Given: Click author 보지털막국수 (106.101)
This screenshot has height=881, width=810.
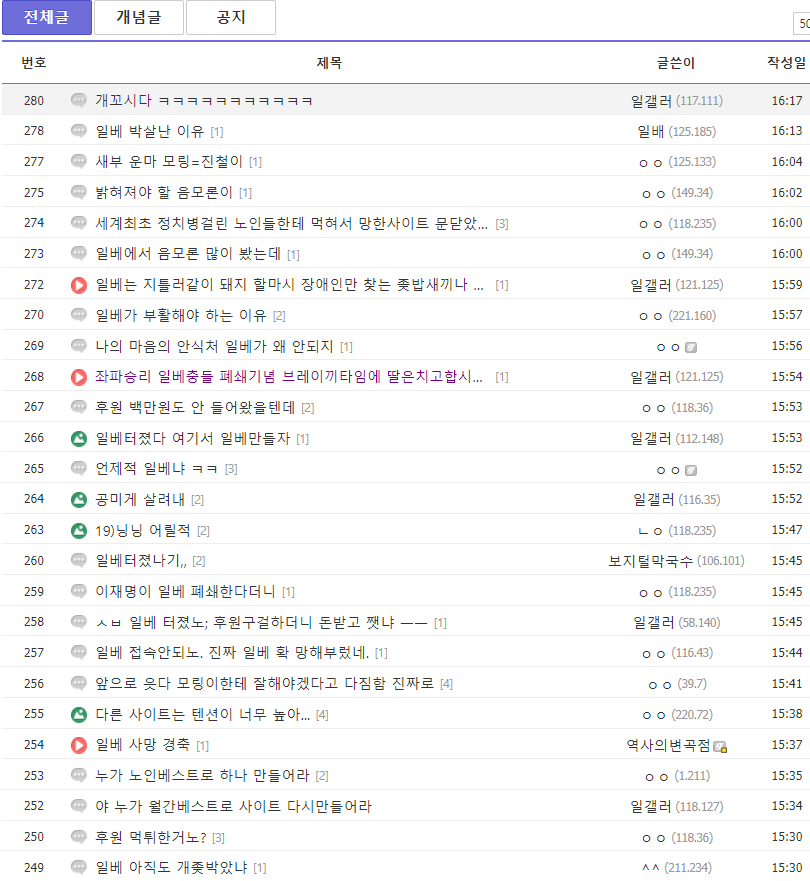Looking at the screenshot, I should pyautogui.click(x=676, y=561).
